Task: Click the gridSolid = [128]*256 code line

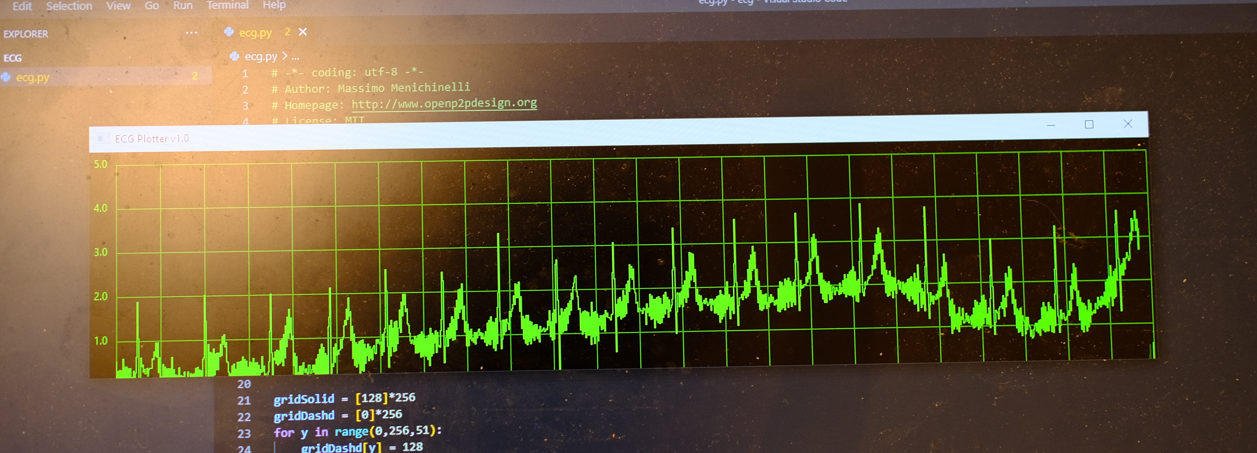Action: pos(344,399)
